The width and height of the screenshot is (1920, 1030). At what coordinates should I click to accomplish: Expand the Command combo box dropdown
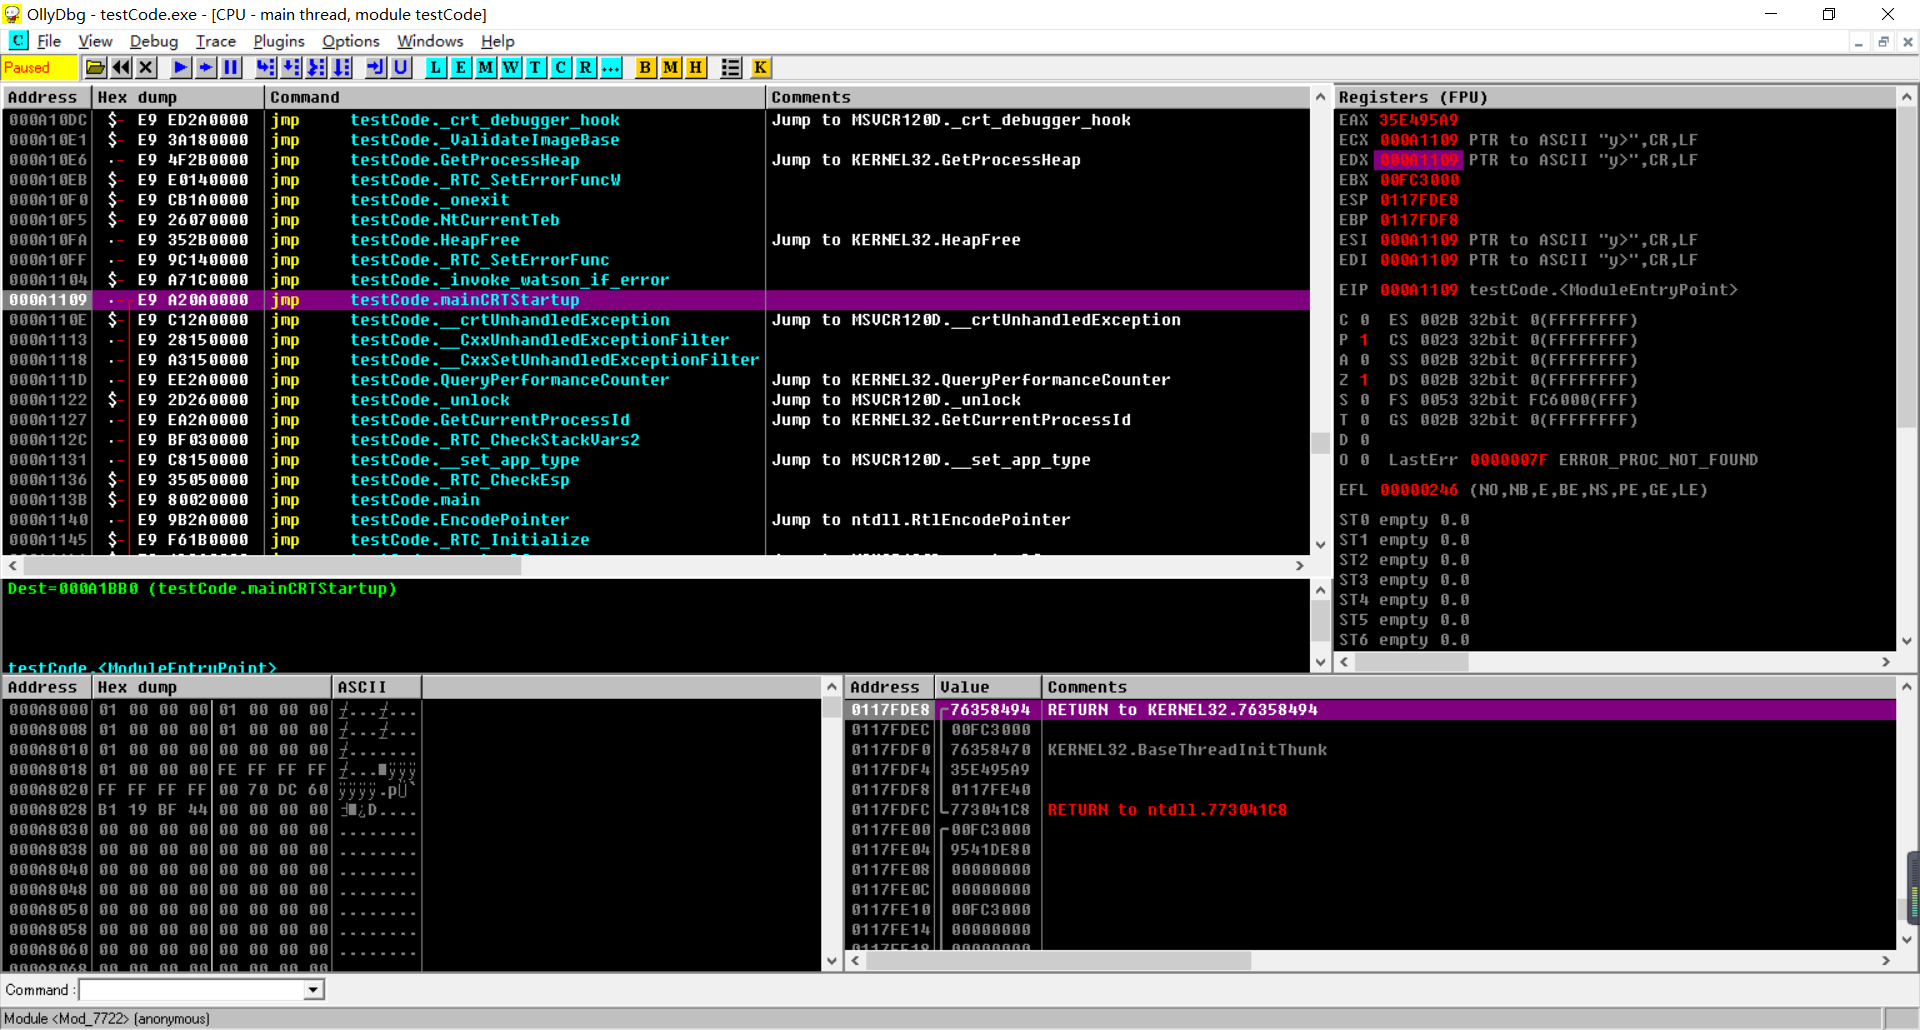(x=314, y=990)
